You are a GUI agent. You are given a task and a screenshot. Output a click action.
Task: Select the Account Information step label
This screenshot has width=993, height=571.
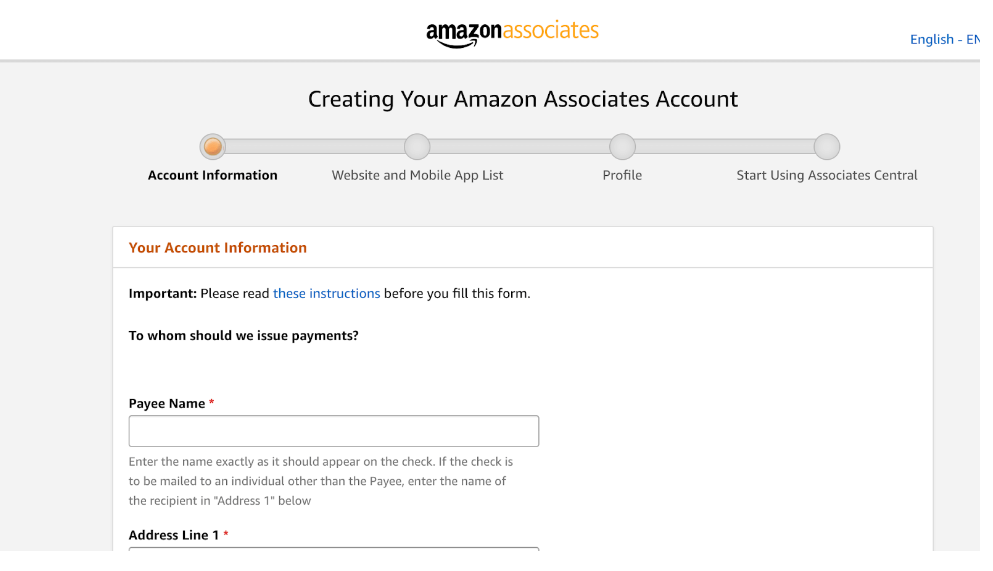212,175
